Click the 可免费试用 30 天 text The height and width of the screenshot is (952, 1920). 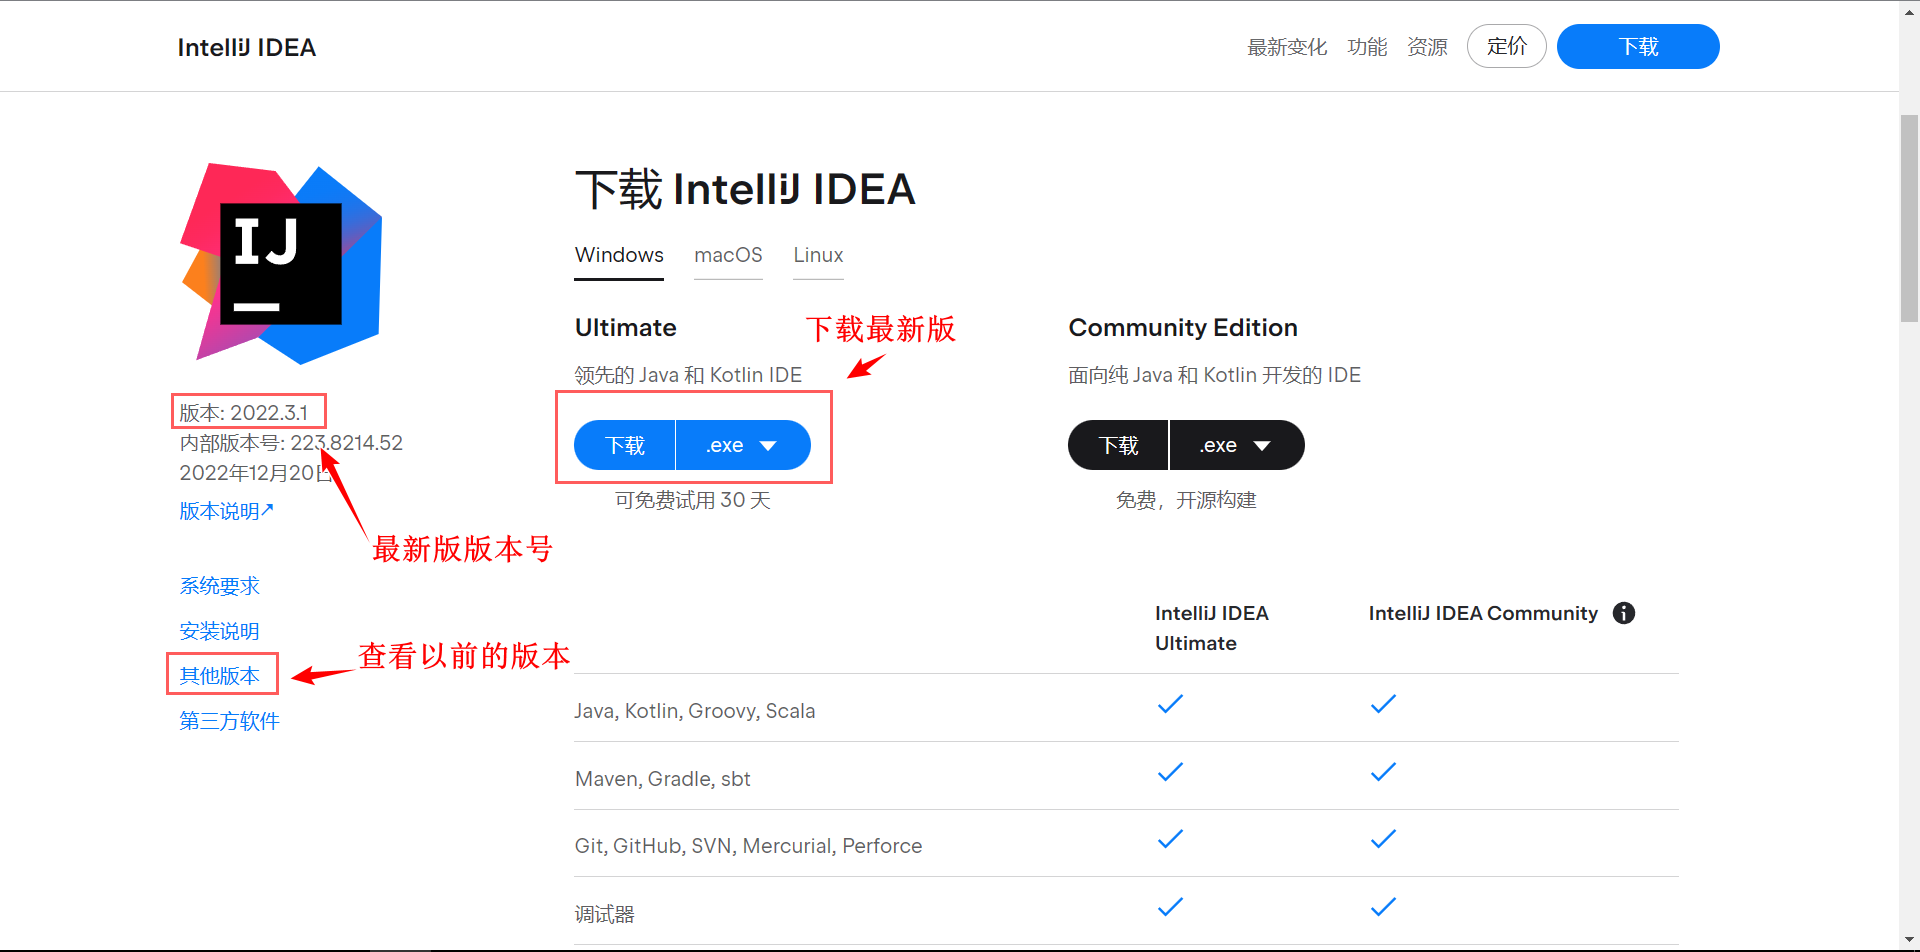pos(692,500)
